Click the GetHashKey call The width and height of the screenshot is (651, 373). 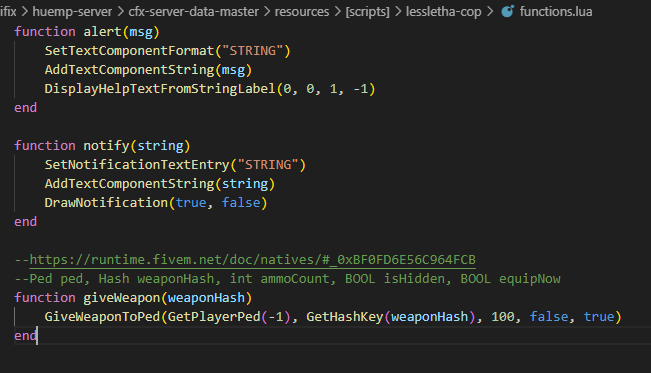(345, 317)
